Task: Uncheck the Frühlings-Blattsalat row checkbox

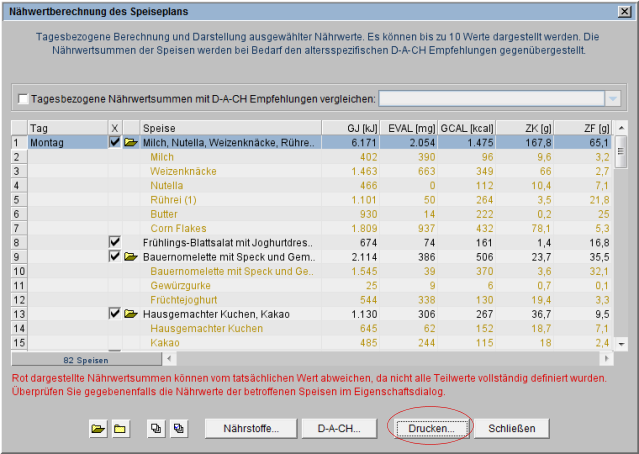Action: click(114, 243)
